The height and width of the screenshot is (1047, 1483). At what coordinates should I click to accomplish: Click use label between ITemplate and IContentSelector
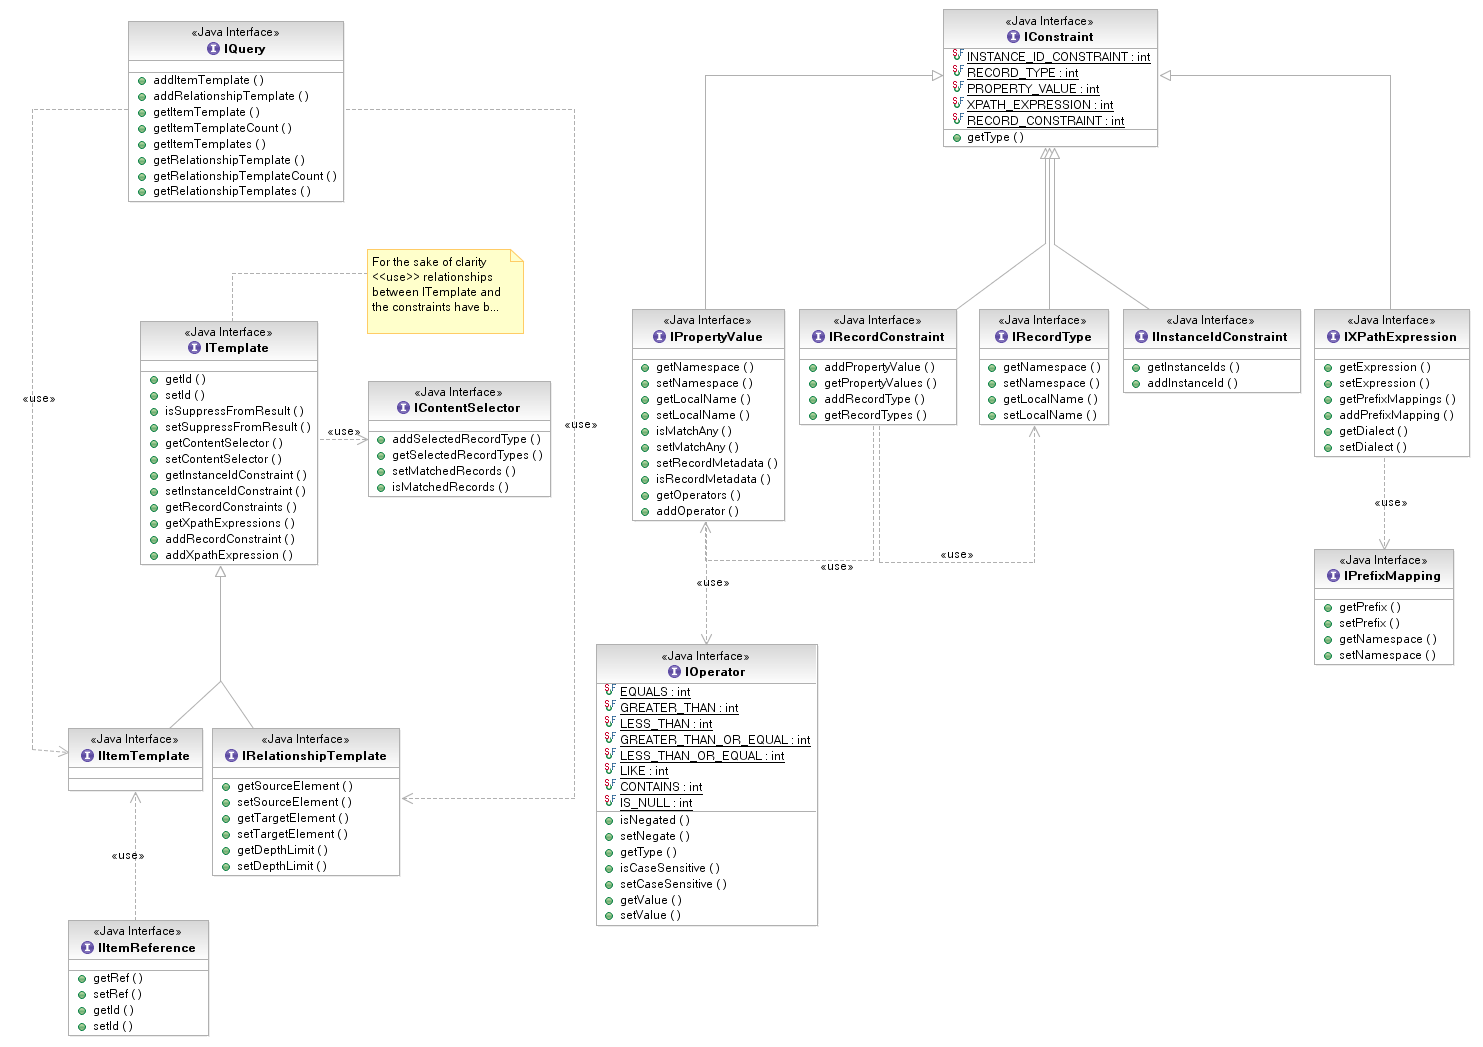[344, 432]
